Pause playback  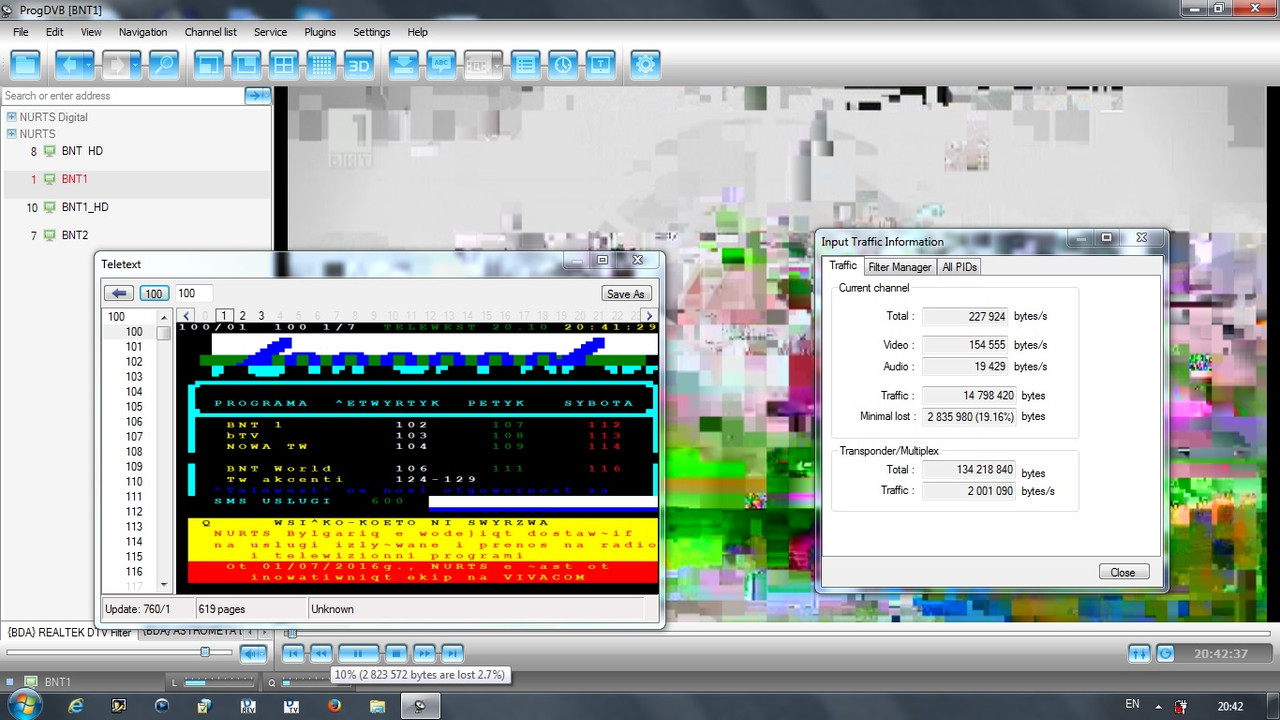click(x=358, y=653)
